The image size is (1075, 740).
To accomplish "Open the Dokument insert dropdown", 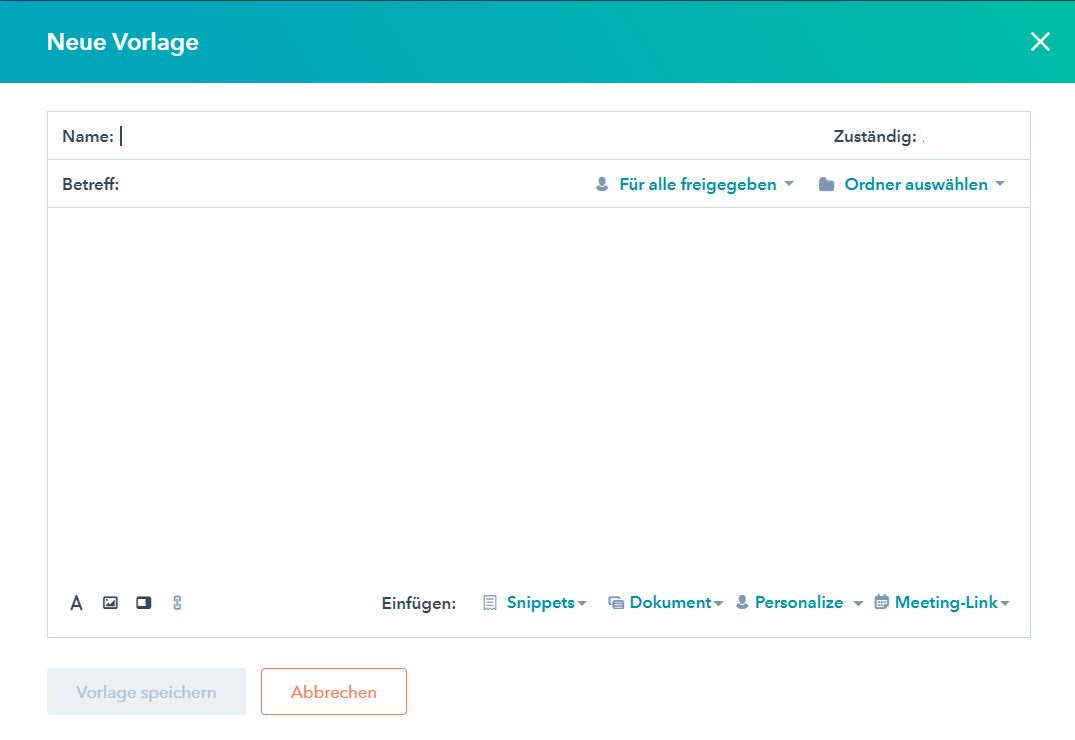I will coord(675,603).
